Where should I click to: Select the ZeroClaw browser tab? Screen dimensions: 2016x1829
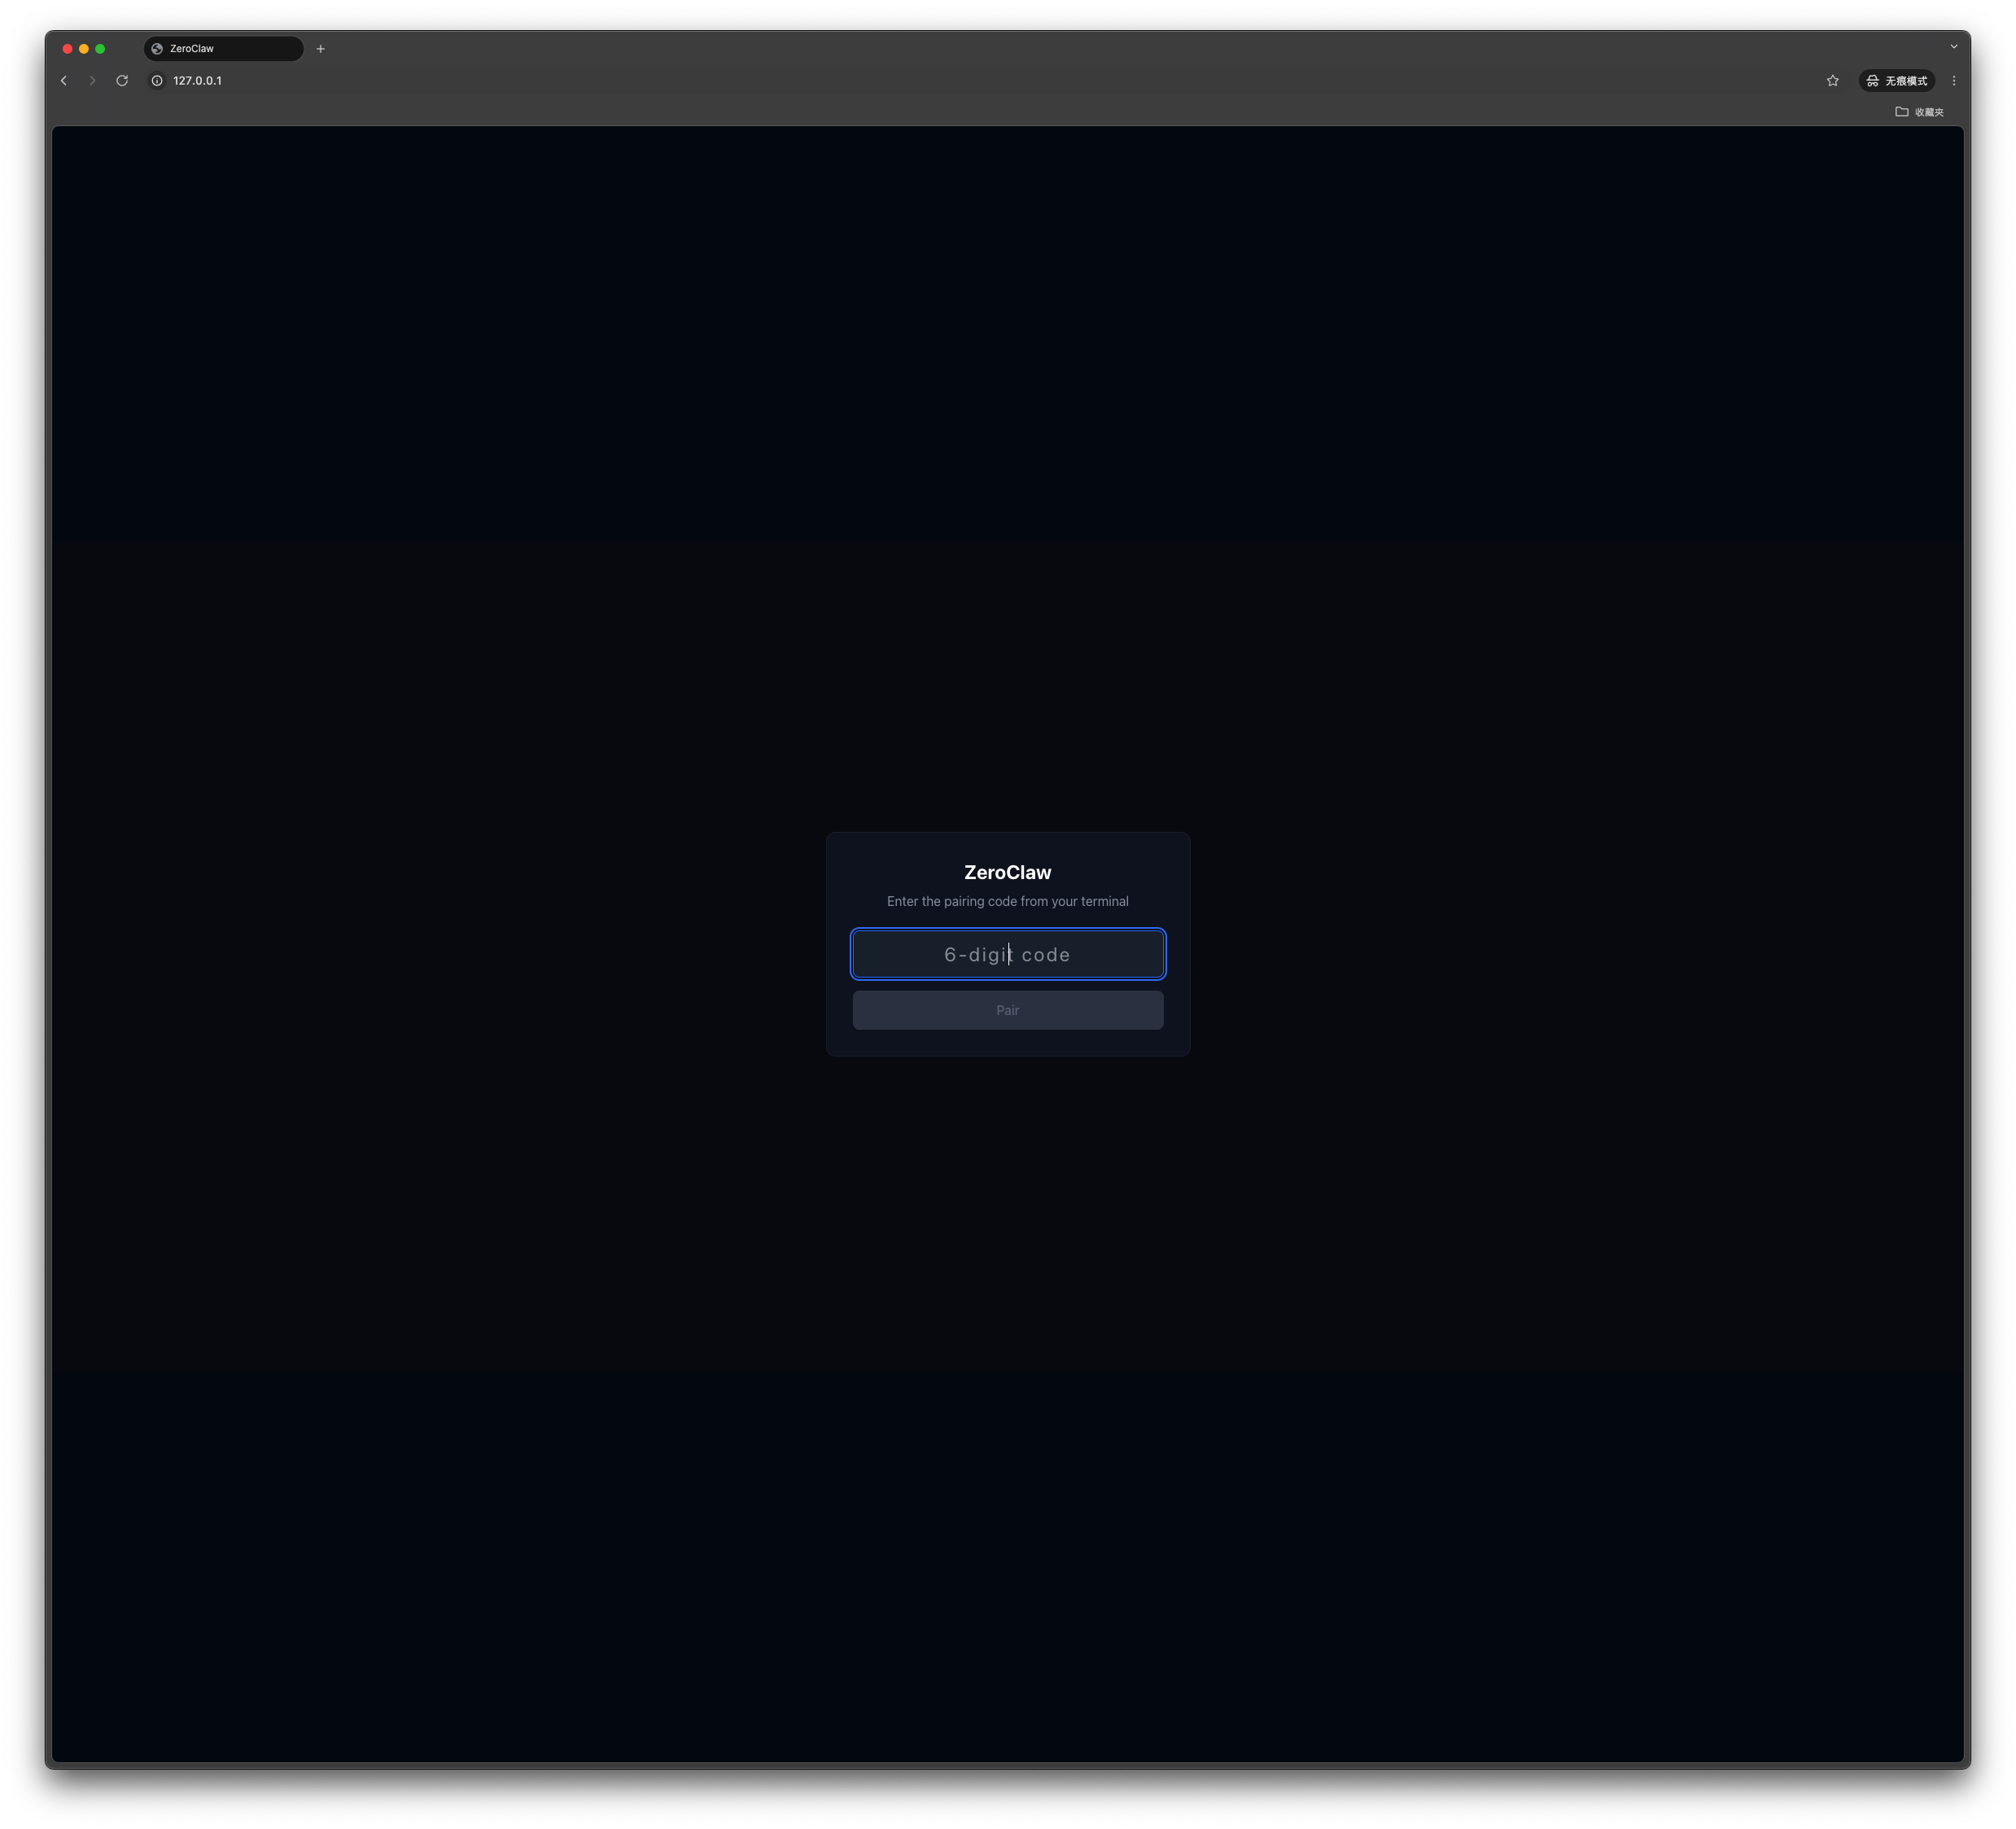(x=223, y=48)
